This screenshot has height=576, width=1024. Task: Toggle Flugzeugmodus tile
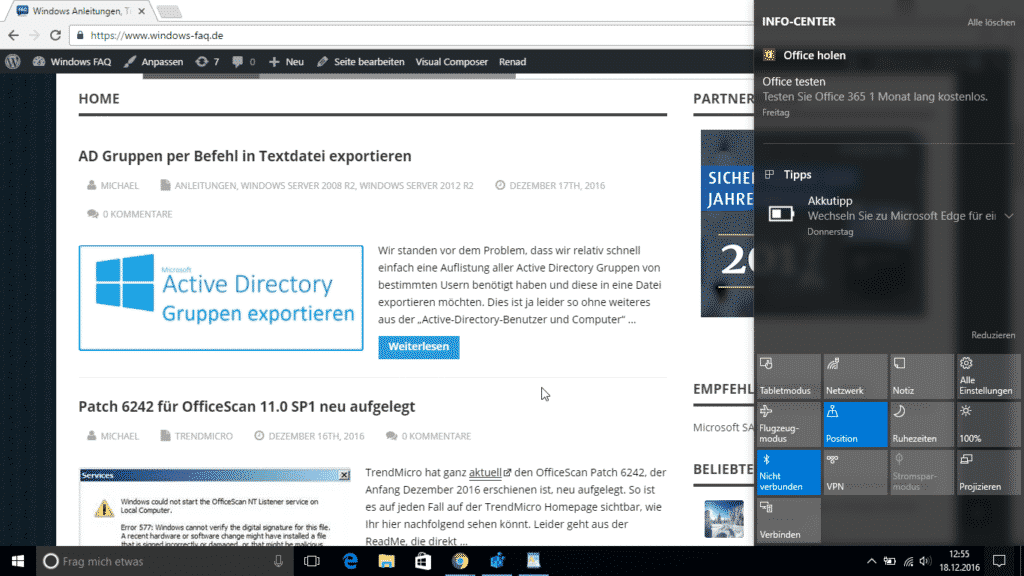click(x=788, y=424)
